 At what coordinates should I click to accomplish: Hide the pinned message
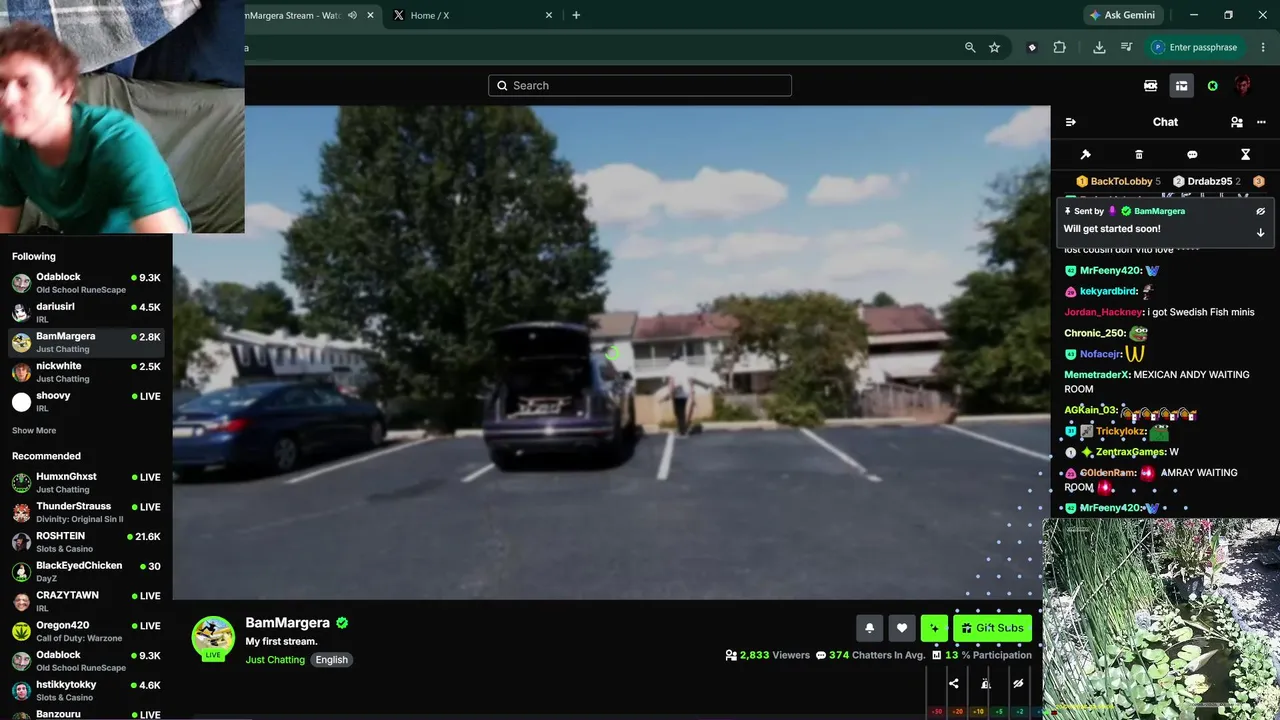(1261, 211)
